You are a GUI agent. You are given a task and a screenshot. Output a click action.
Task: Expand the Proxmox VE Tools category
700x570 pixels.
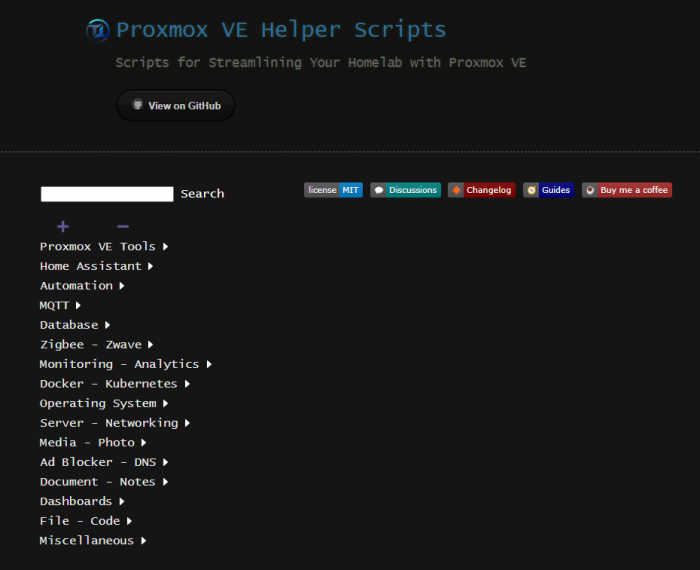[x=104, y=247]
